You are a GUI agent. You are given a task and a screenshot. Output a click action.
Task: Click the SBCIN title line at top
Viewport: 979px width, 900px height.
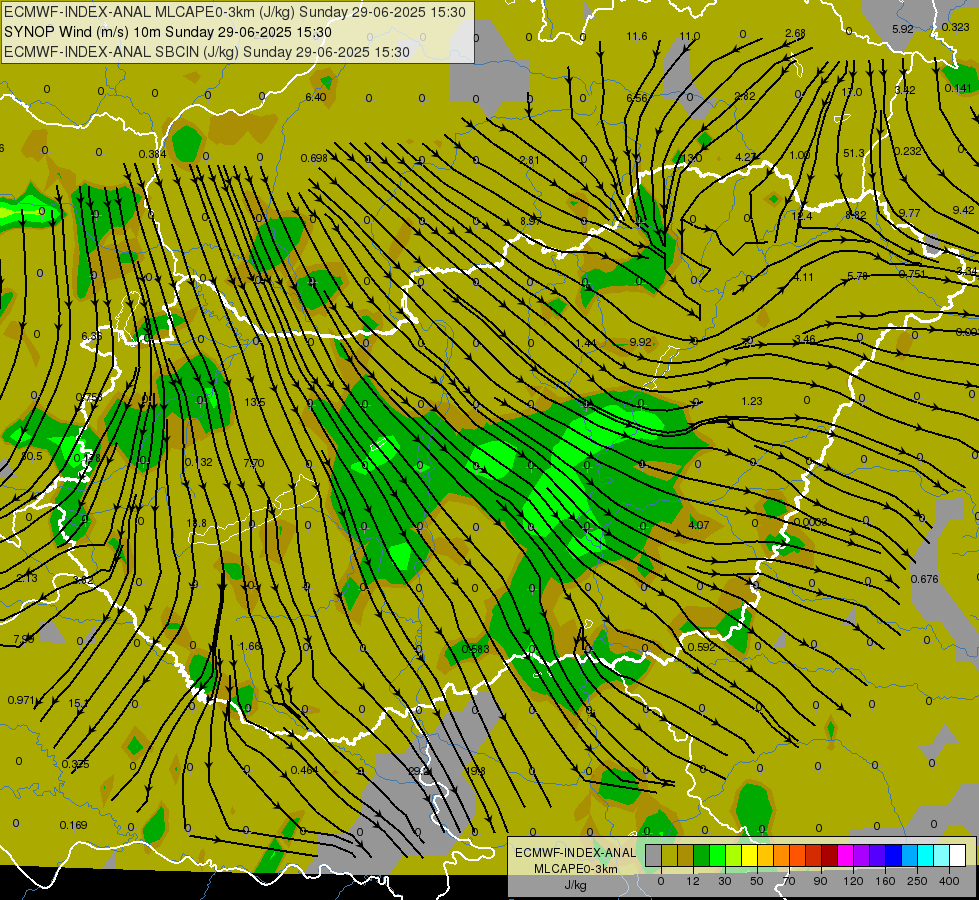(x=207, y=52)
